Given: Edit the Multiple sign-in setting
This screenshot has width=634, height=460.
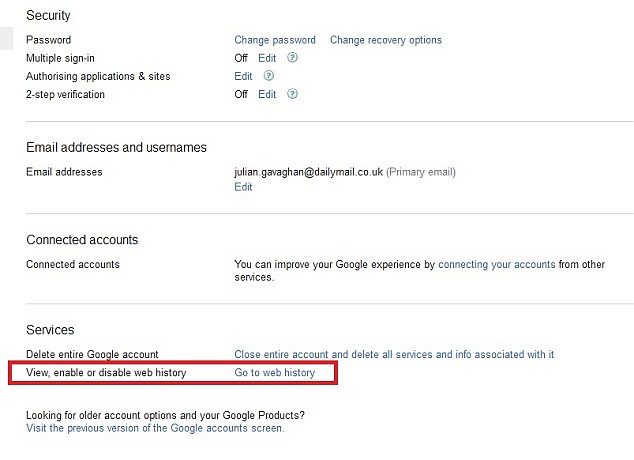Looking at the screenshot, I should pos(267,58).
